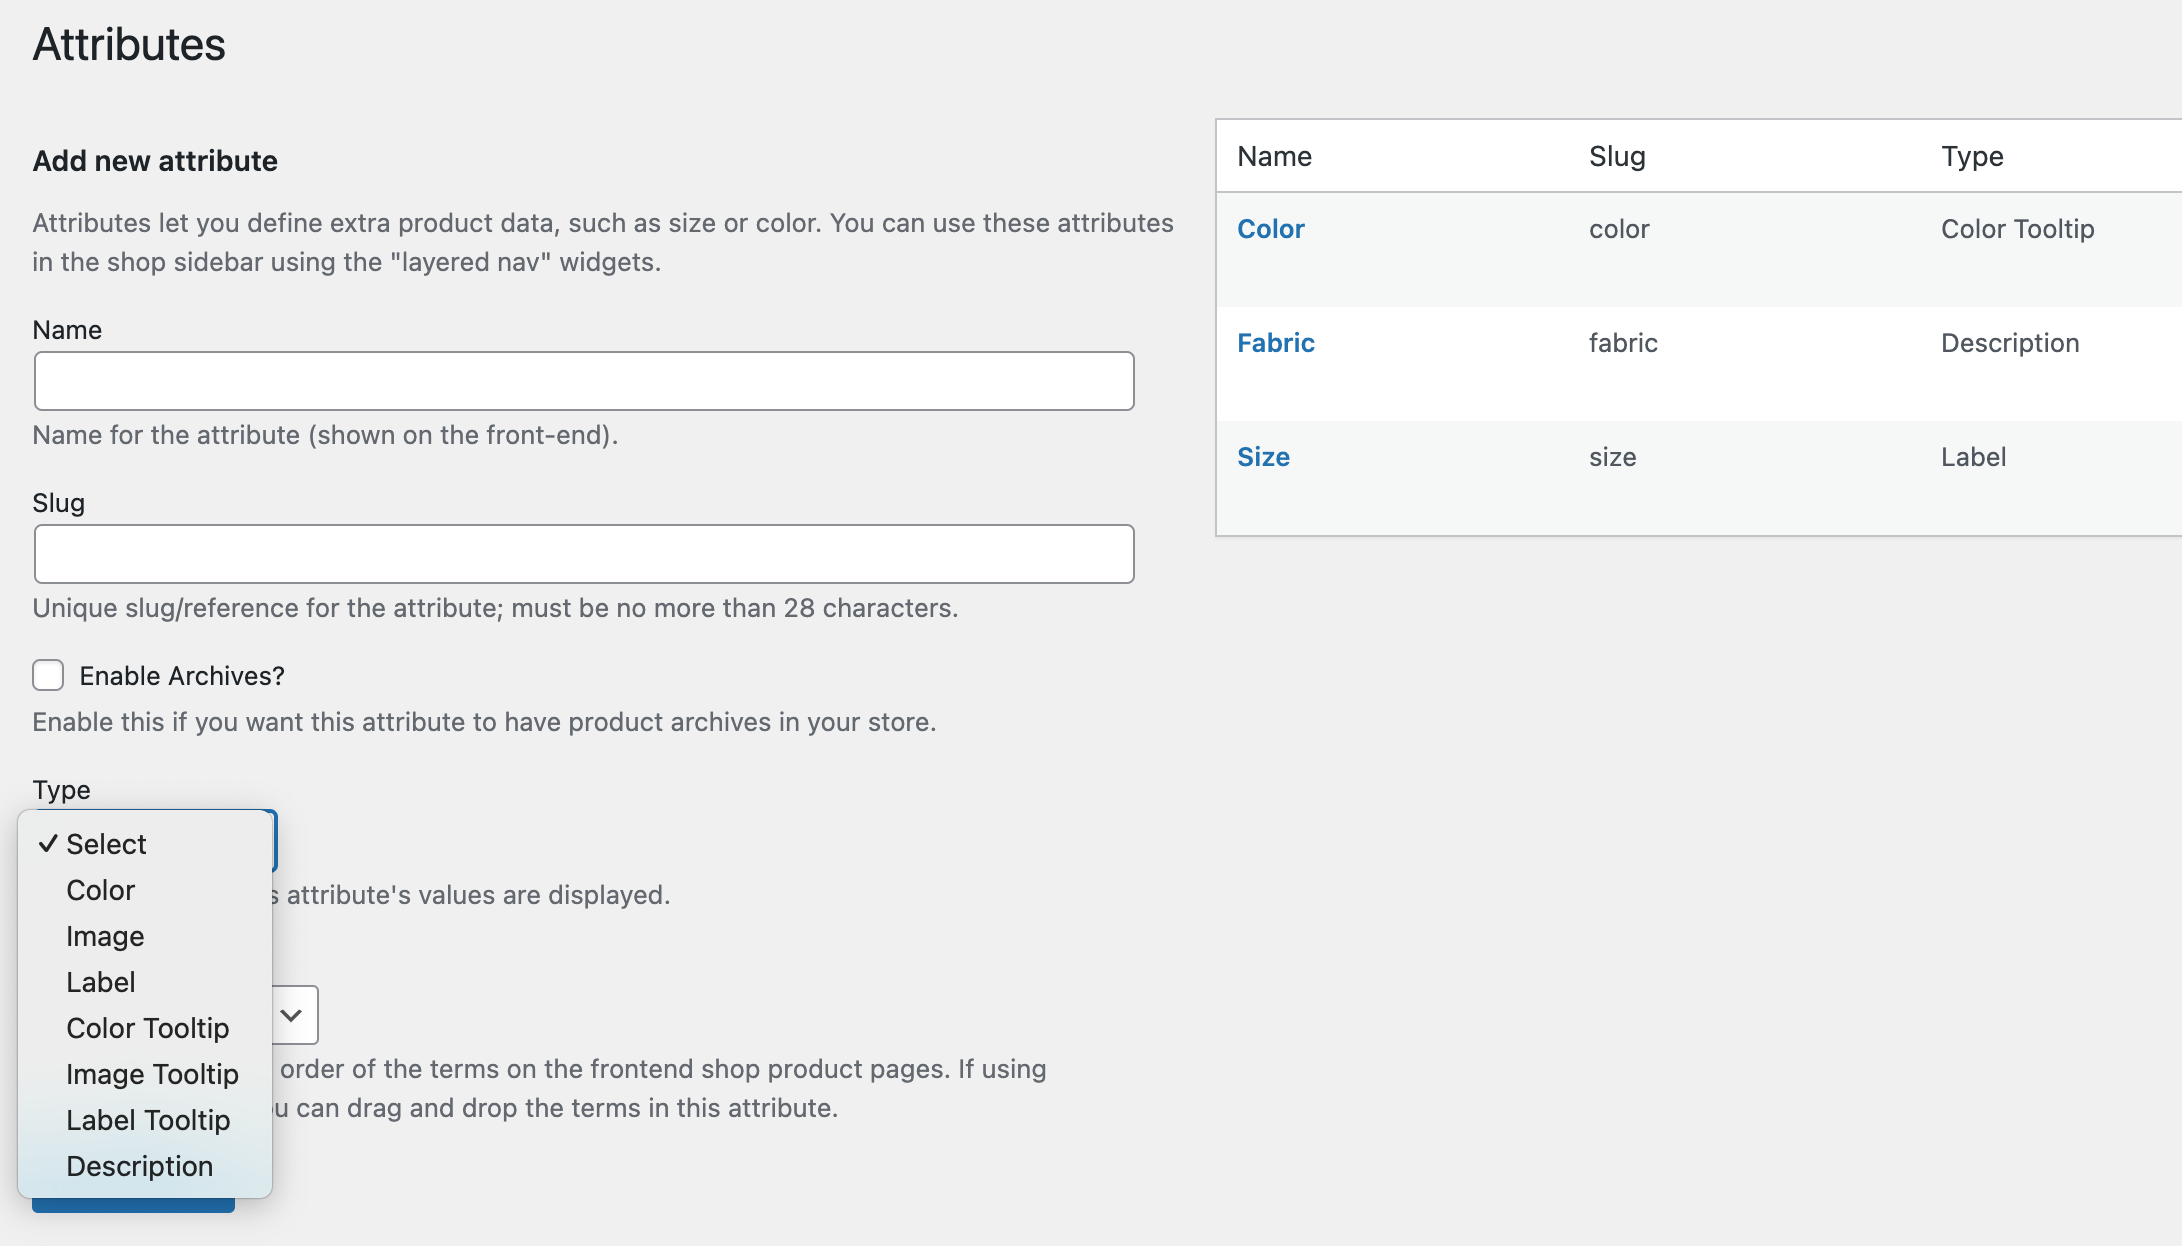Choose "Label" from the open Type menu

(101, 982)
